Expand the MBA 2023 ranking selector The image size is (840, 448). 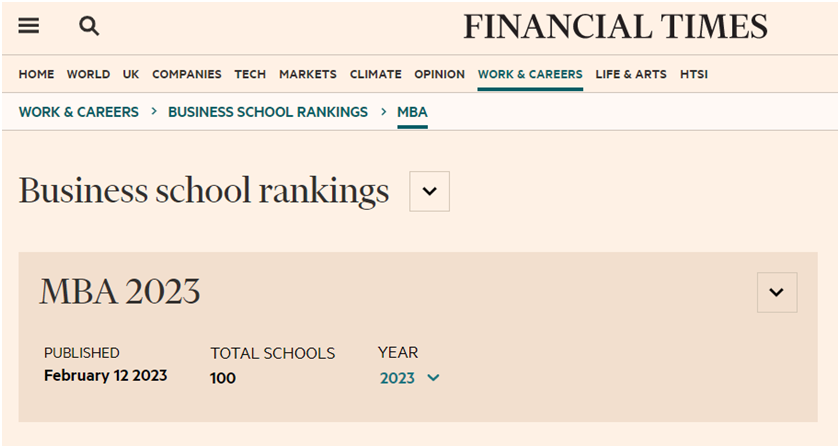[777, 293]
